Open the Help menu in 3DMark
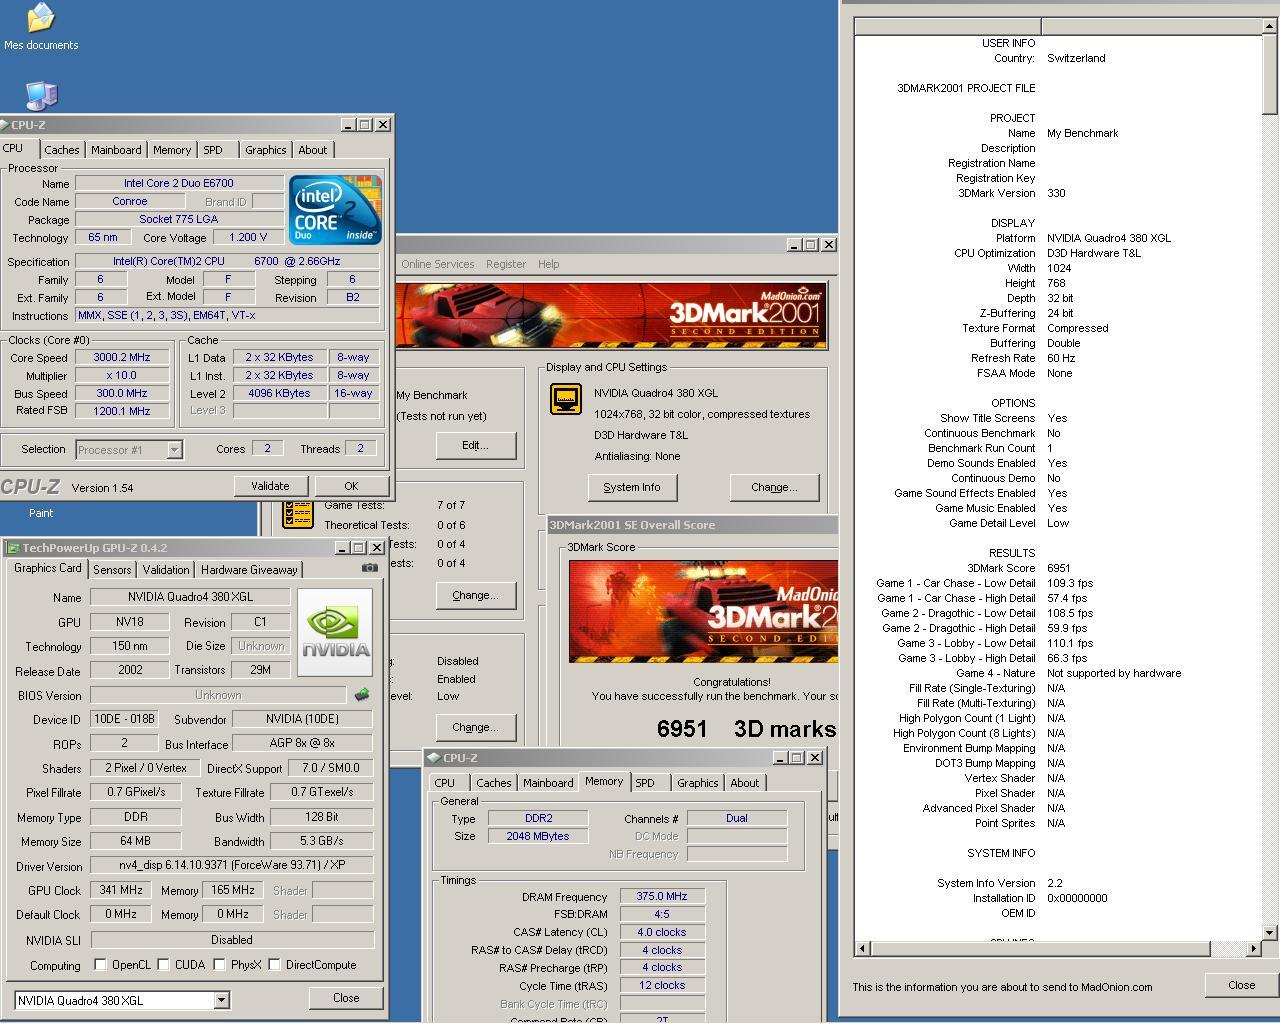The height and width of the screenshot is (1024, 1280). click(x=548, y=264)
